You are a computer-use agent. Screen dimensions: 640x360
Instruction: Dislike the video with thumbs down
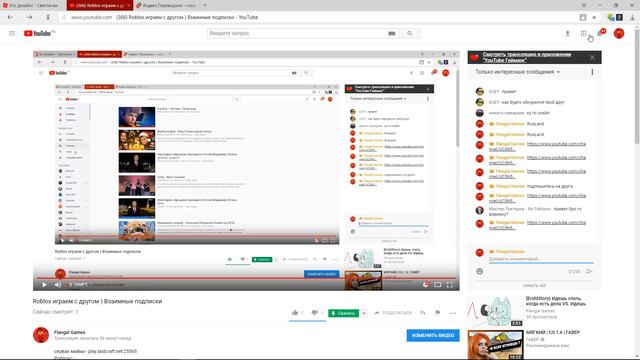pos(315,313)
